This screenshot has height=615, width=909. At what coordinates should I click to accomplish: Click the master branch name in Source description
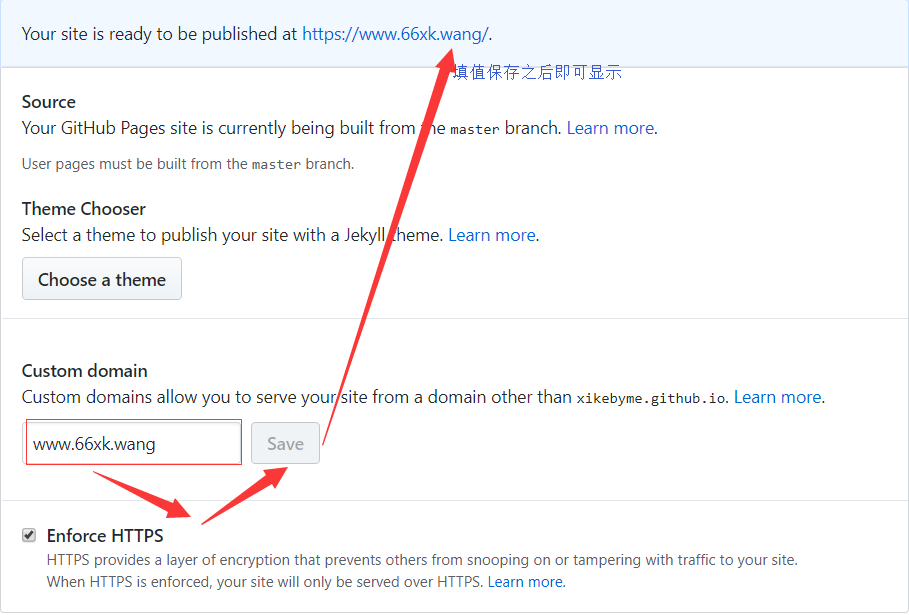click(x=474, y=129)
